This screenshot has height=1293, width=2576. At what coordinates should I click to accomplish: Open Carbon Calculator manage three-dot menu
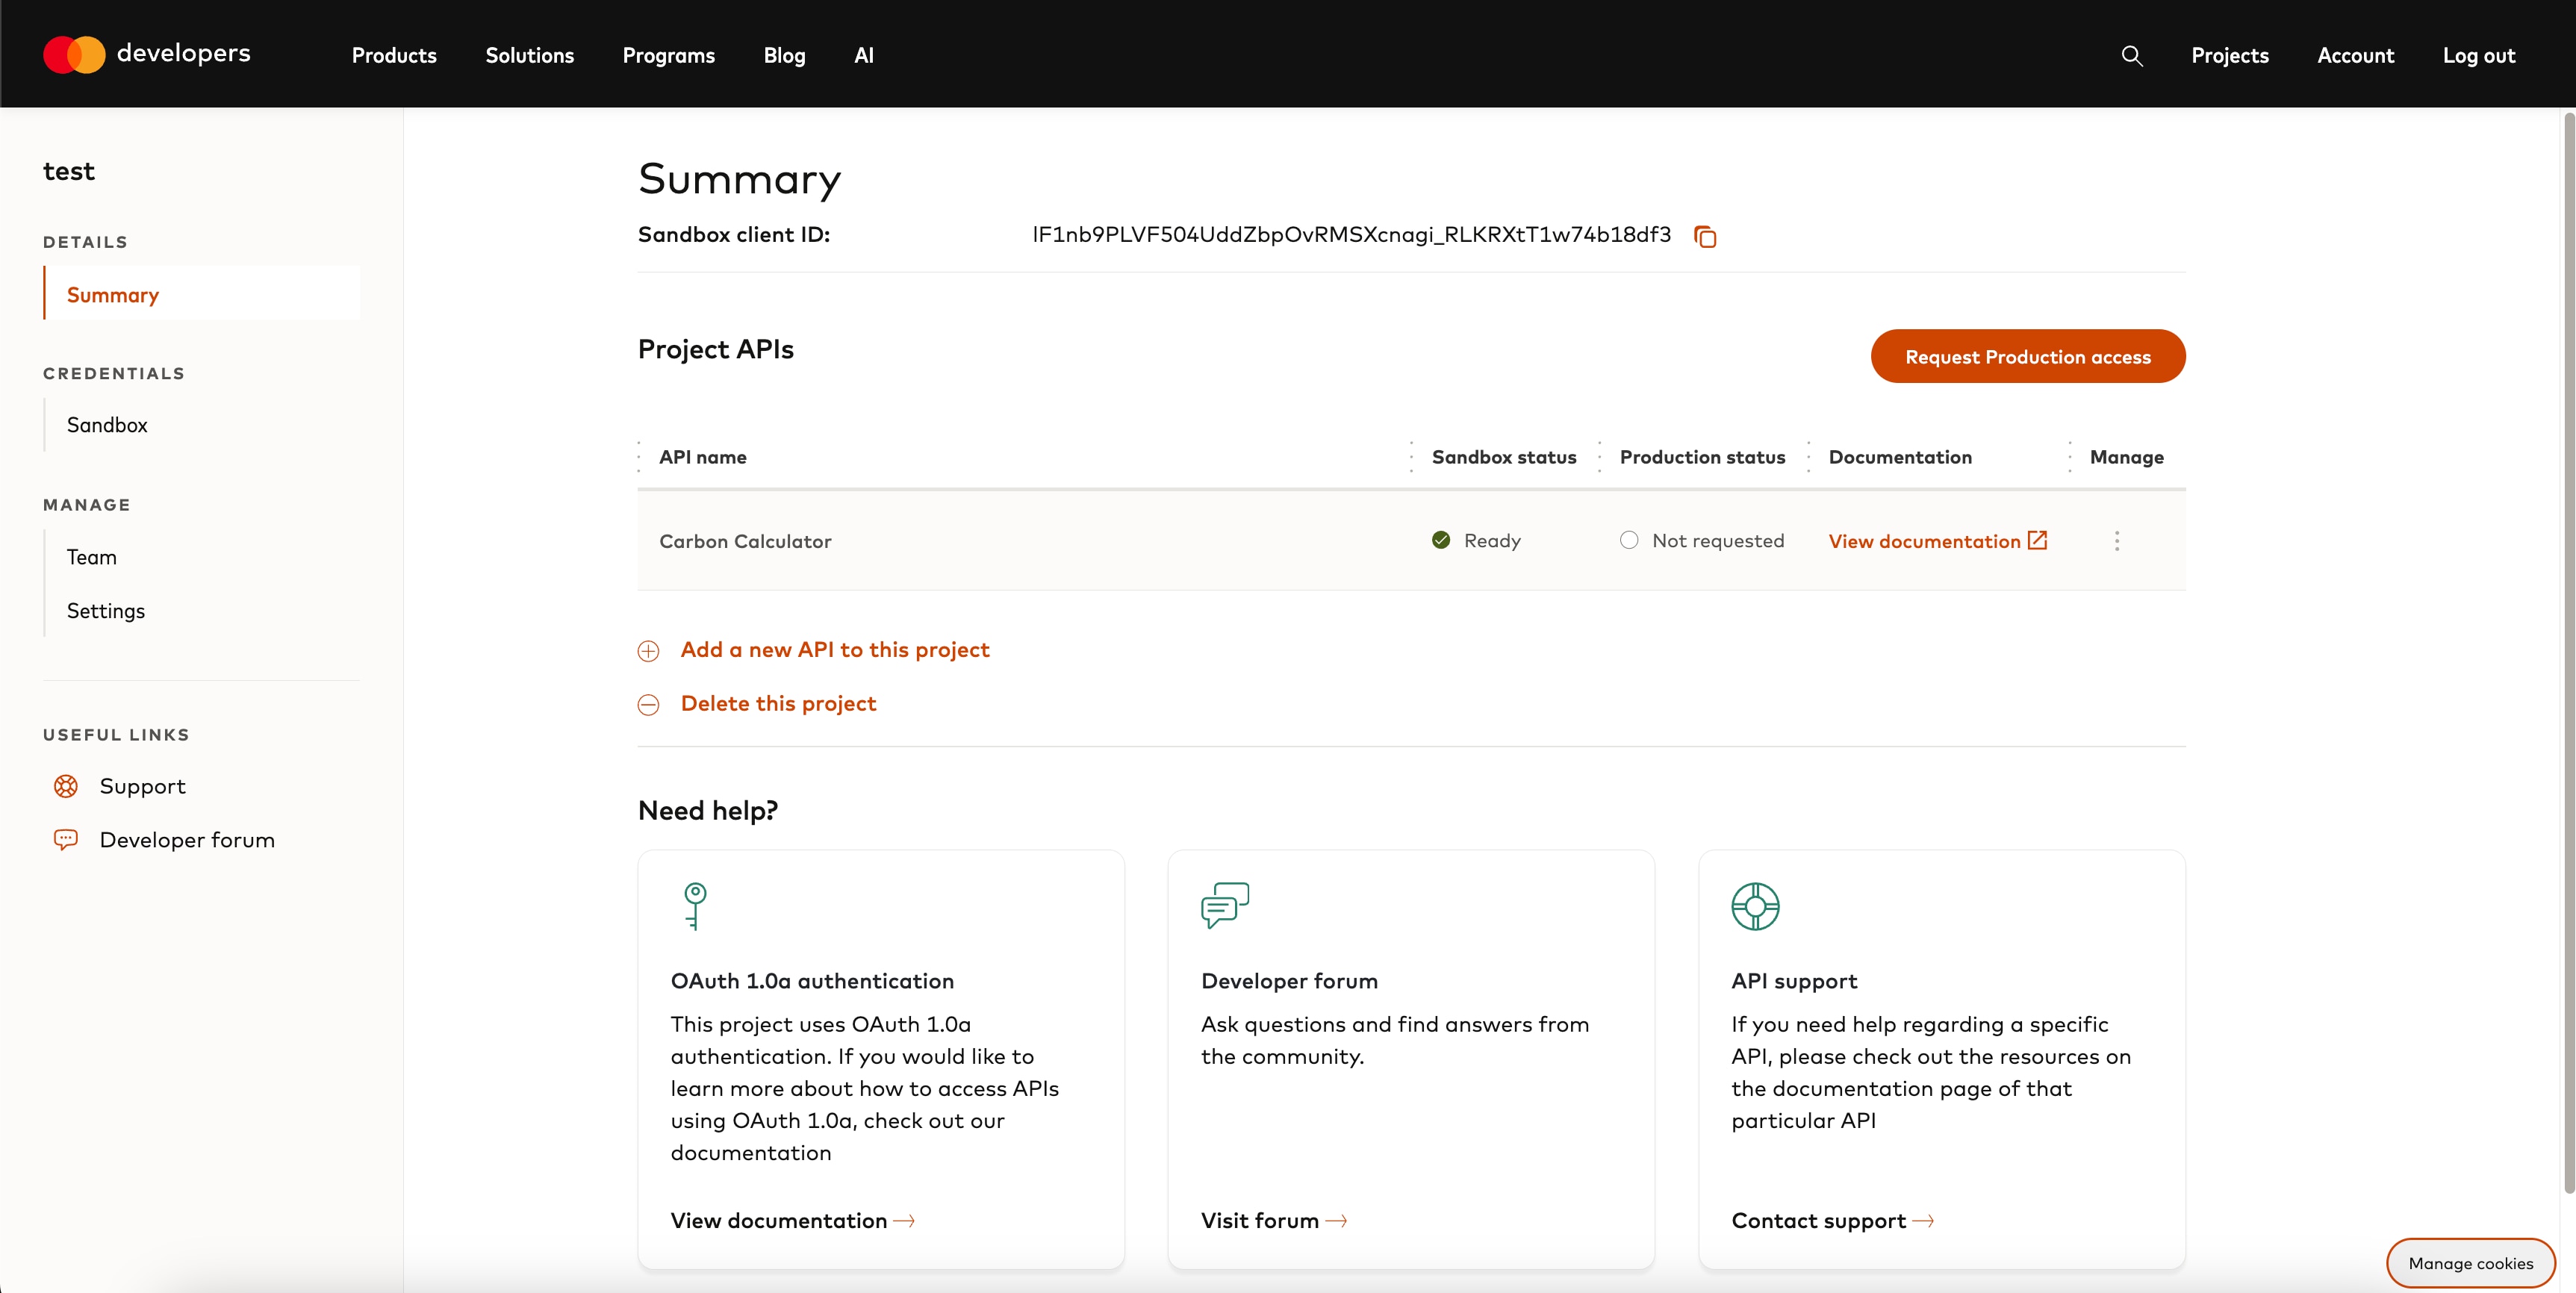2116,541
